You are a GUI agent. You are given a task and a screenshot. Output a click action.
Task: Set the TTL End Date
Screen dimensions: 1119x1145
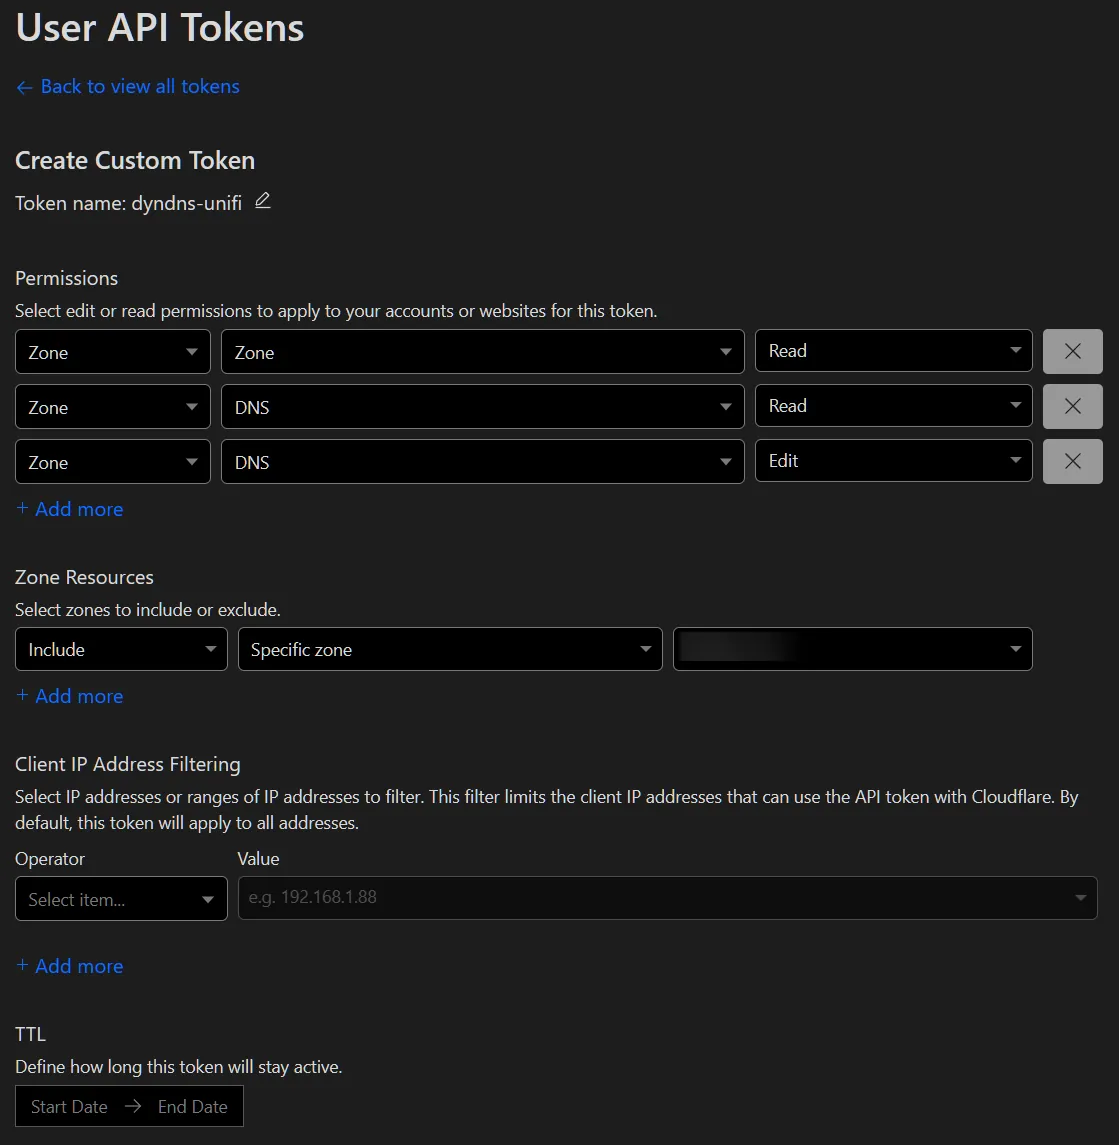click(193, 1107)
